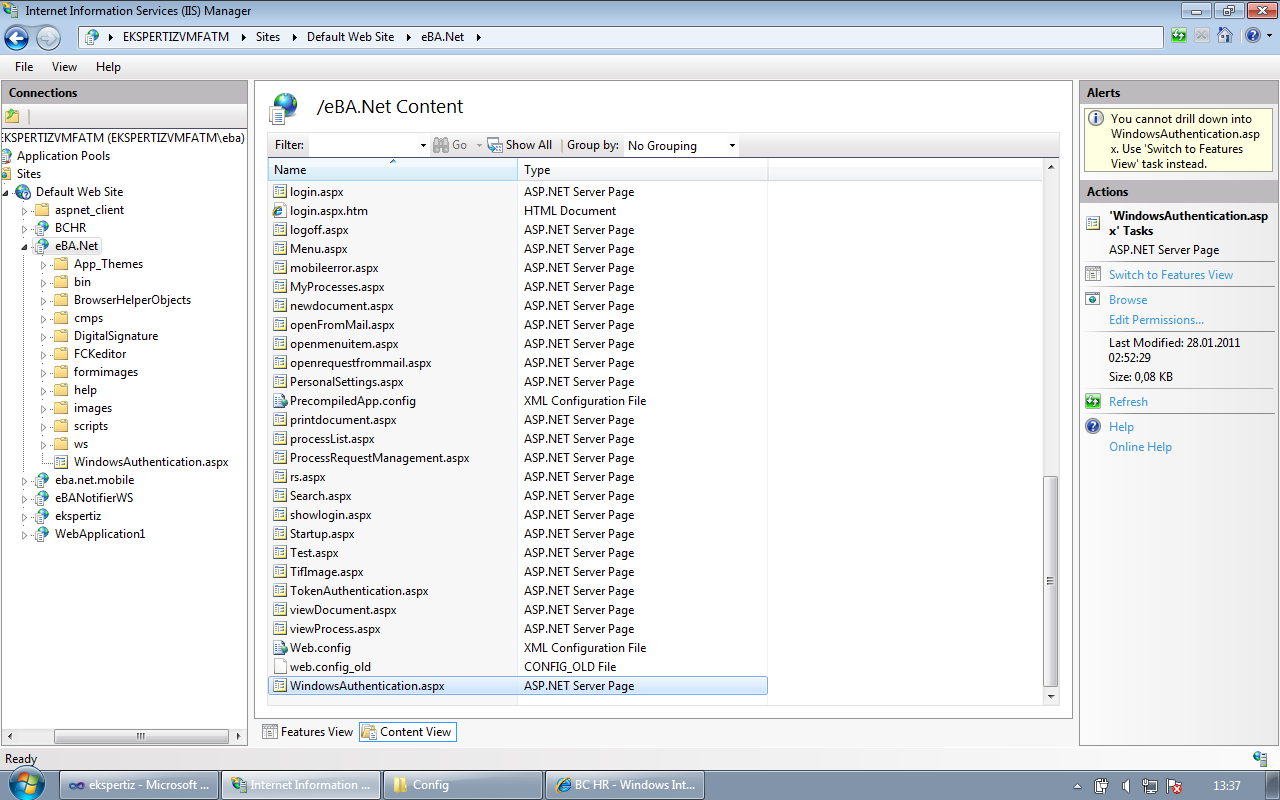This screenshot has height=800, width=1280.
Task: Select the ProcessRequestManagement.aspx file row
Action: tap(518, 458)
